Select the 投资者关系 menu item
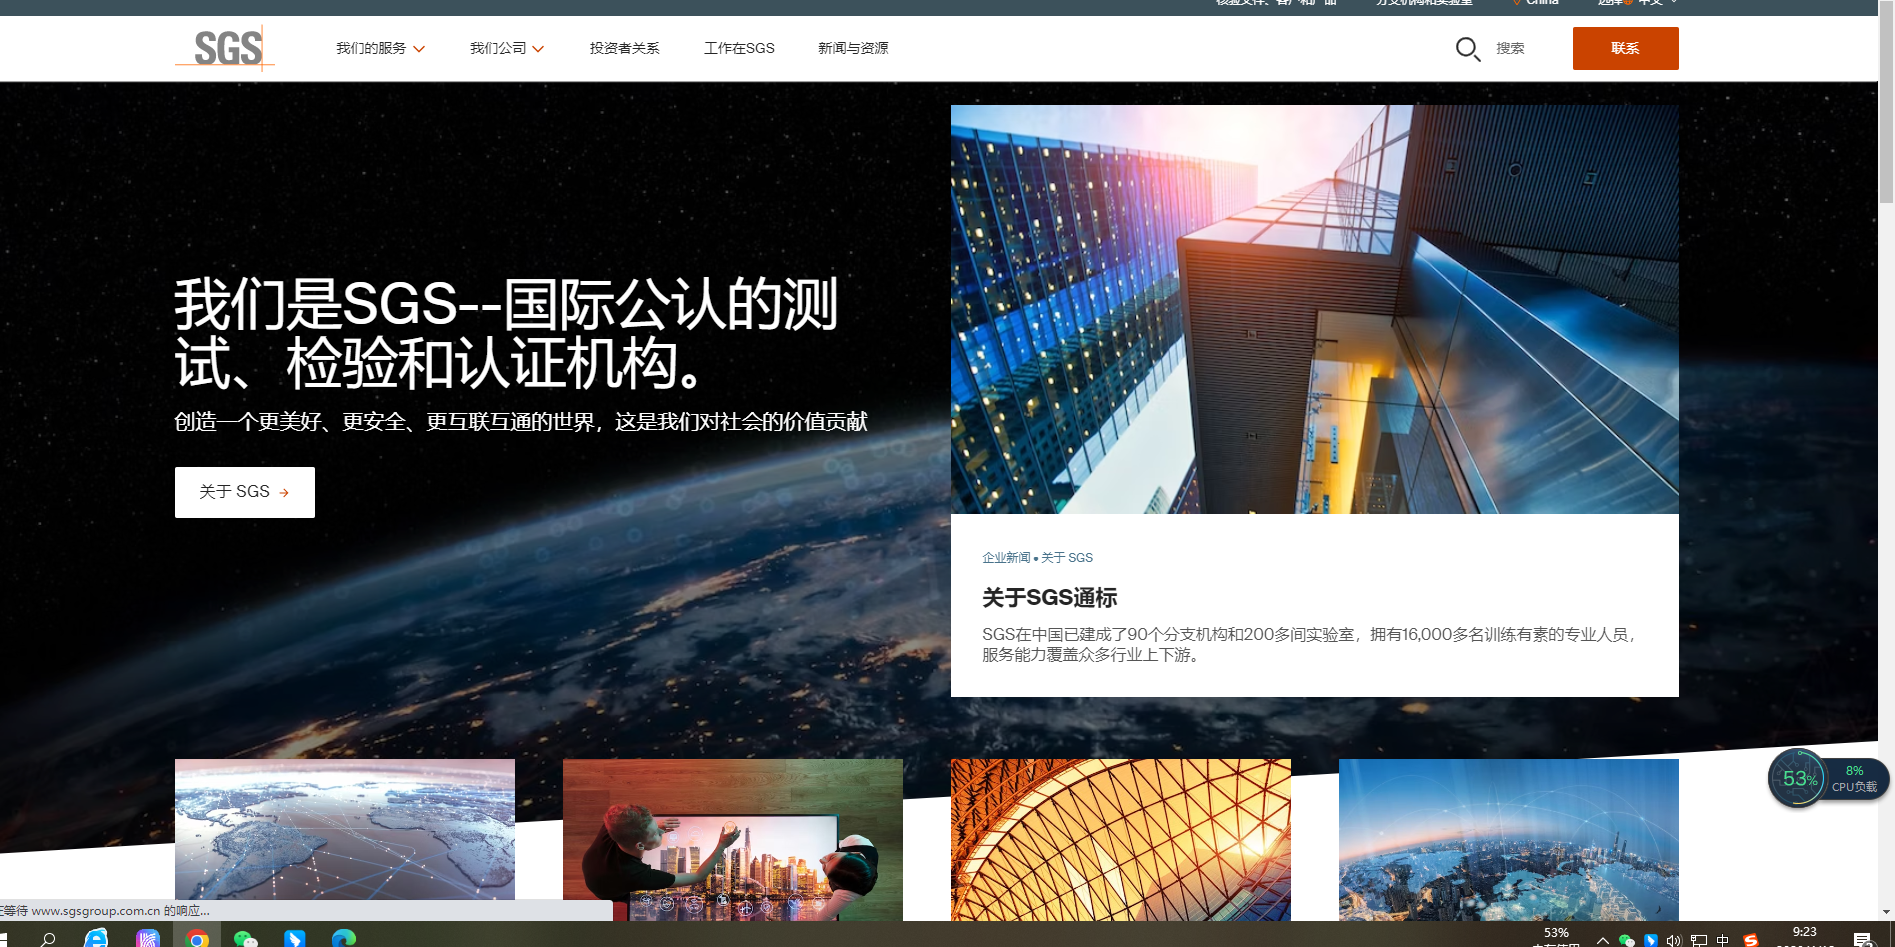 click(x=625, y=48)
